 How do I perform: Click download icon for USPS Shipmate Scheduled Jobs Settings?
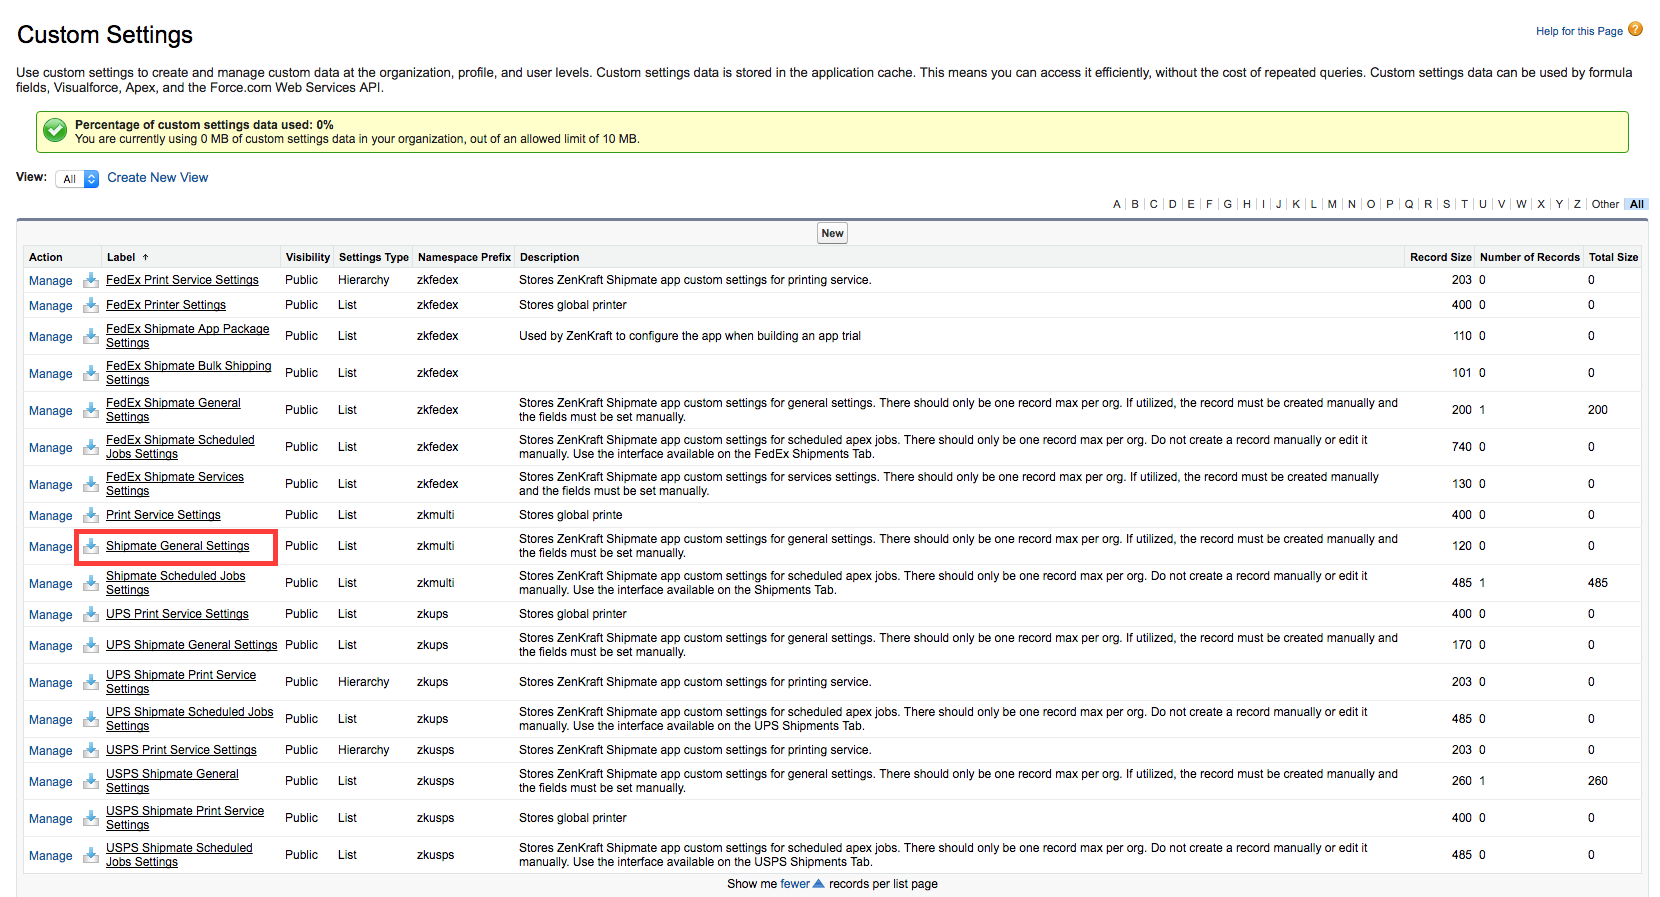point(90,855)
